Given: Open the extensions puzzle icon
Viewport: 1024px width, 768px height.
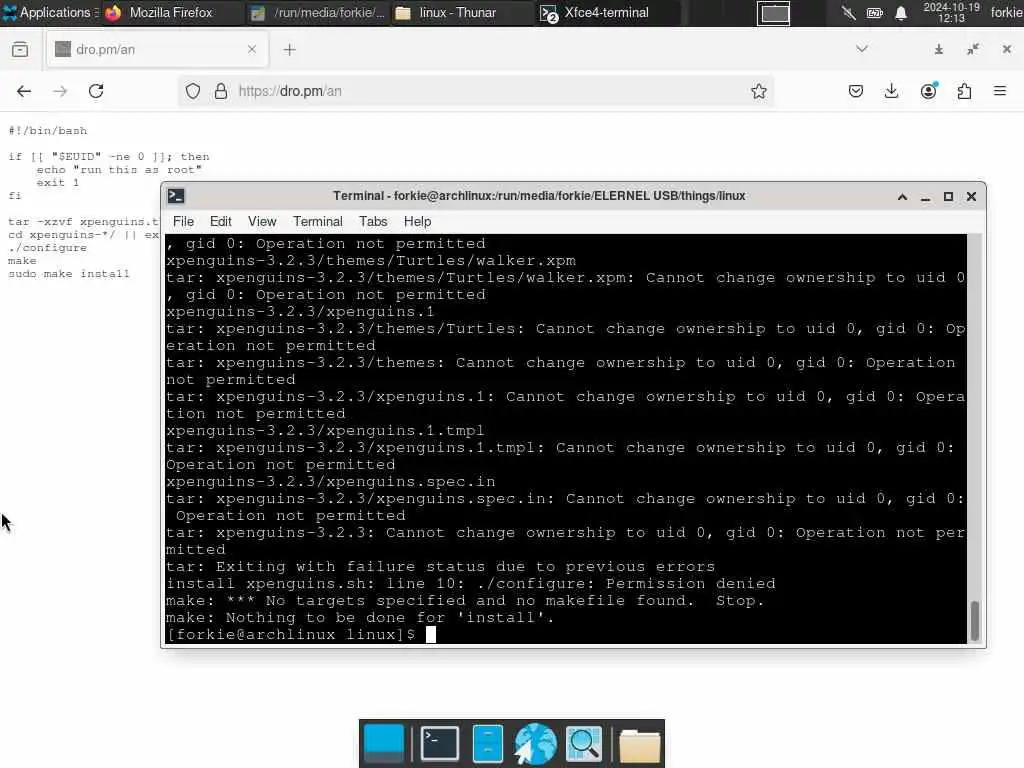Looking at the screenshot, I should [x=964, y=91].
